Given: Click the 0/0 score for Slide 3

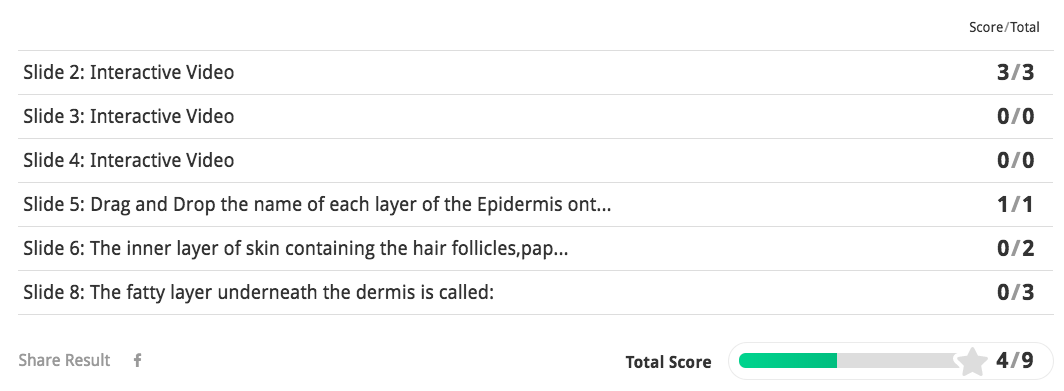Looking at the screenshot, I should [1015, 117].
